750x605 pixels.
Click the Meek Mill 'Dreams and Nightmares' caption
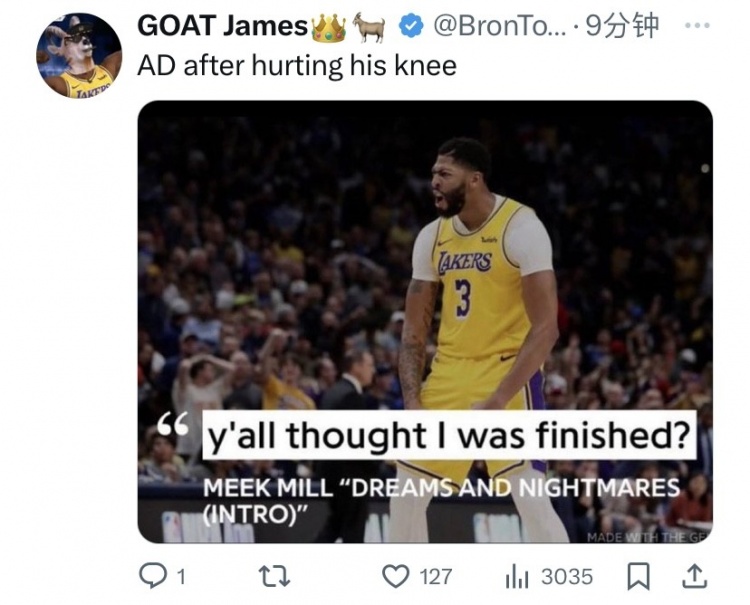[x=440, y=497]
